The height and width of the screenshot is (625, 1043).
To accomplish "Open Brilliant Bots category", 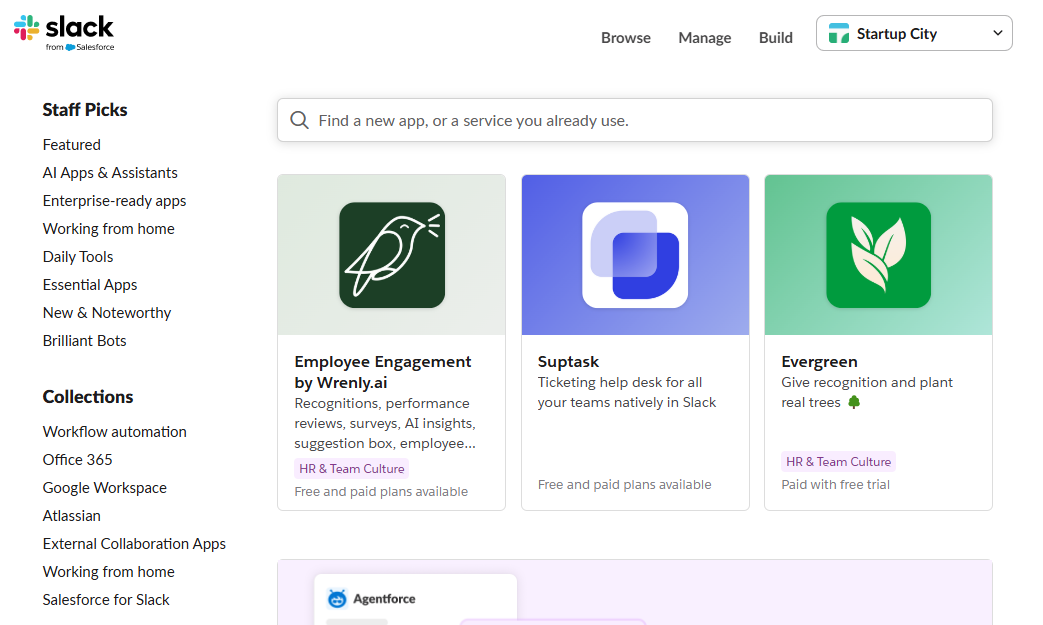I will pyautogui.click(x=84, y=340).
